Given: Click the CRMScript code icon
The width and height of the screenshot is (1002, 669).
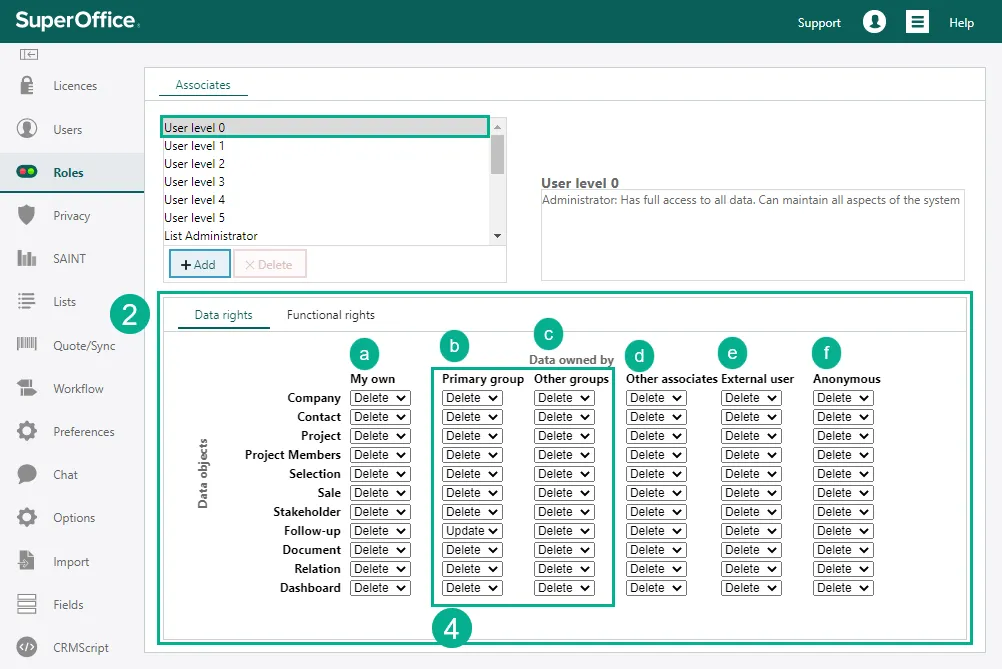Looking at the screenshot, I should [x=27, y=647].
